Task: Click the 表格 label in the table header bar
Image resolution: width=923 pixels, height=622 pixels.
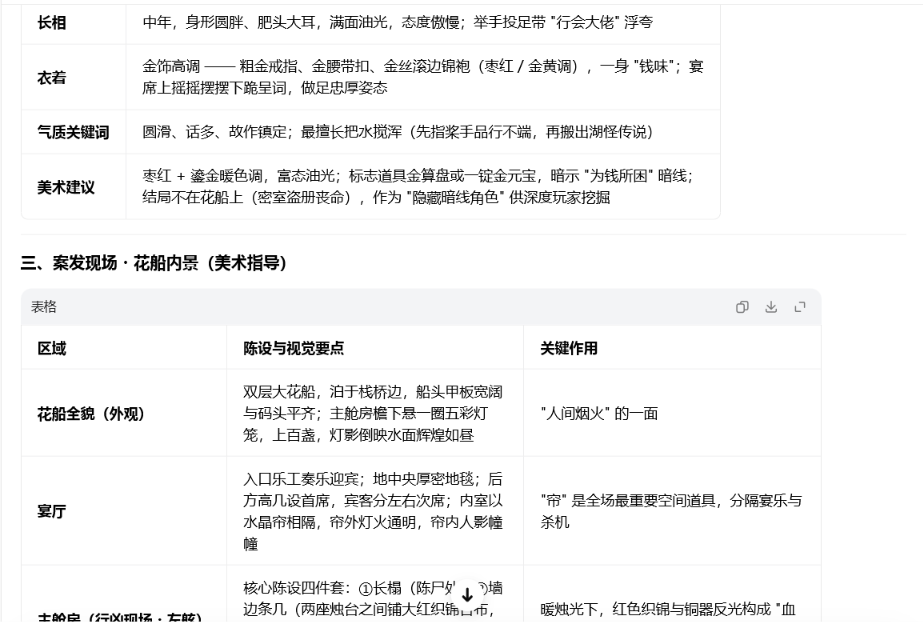Action: pyautogui.click(x=44, y=307)
